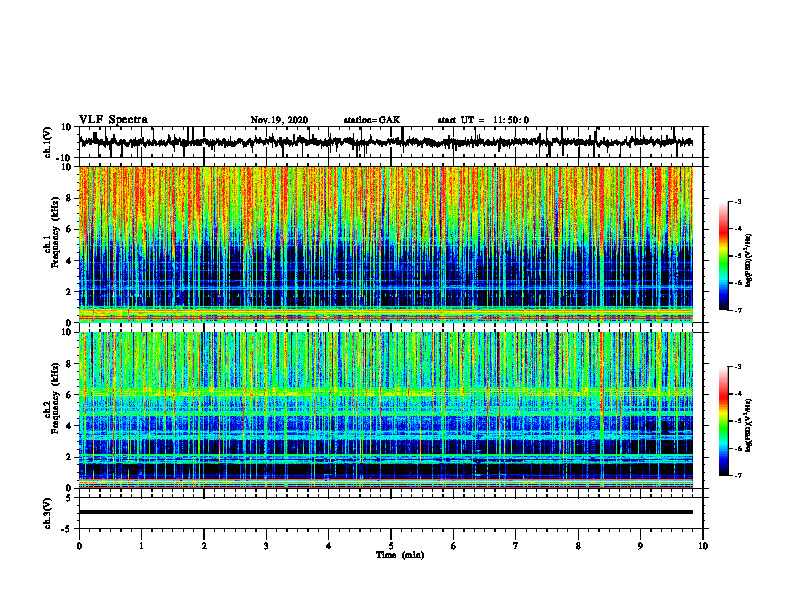Click the log(PSD) label beside ch.1 color bar
This screenshot has height=612, width=792.
coord(750,261)
